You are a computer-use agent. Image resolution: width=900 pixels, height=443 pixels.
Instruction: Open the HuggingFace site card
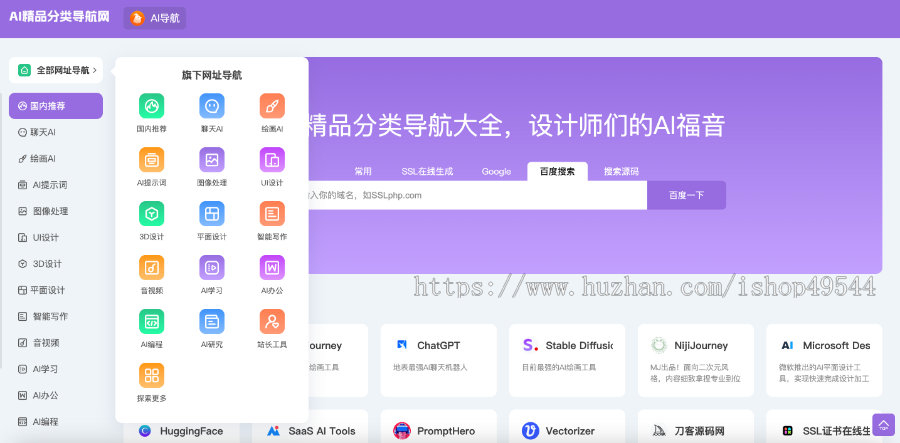(x=181, y=433)
